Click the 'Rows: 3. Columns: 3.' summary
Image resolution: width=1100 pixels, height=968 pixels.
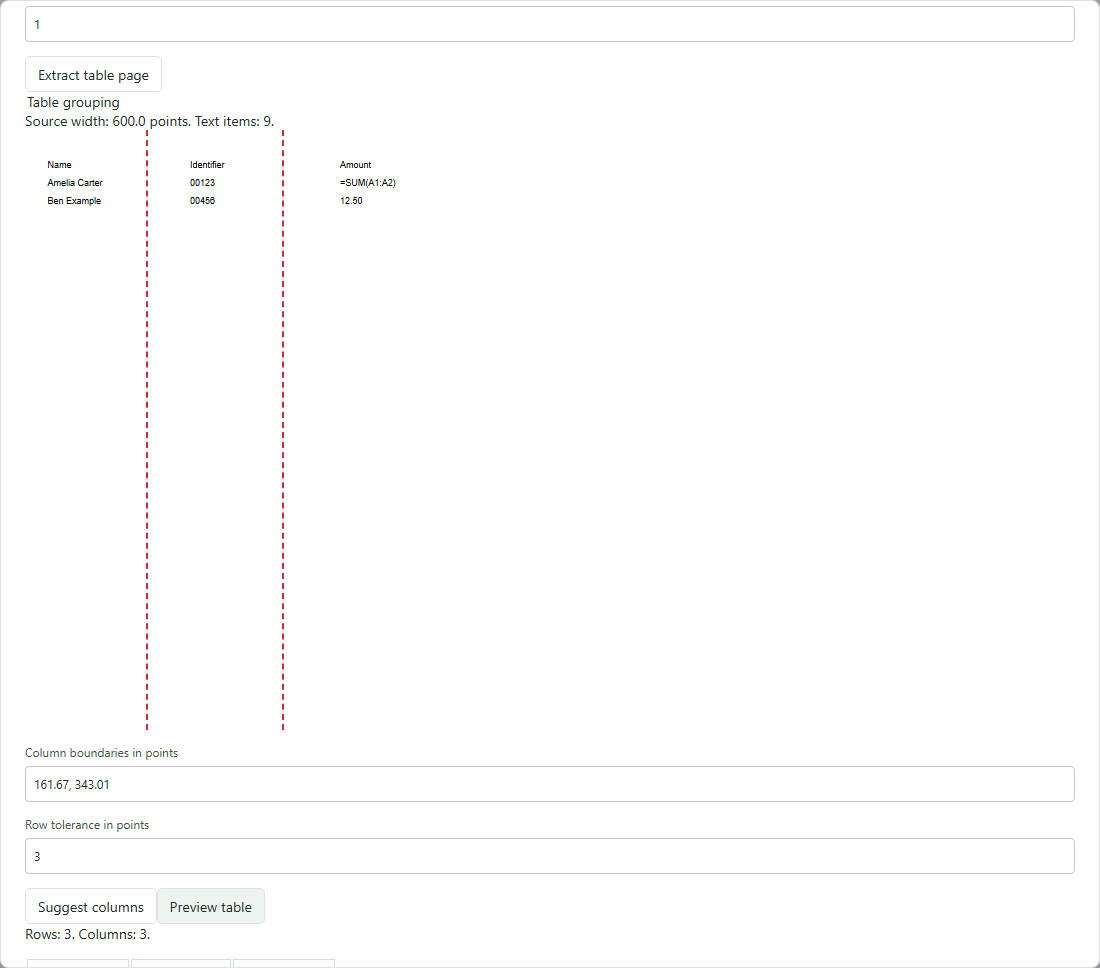click(x=88, y=934)
